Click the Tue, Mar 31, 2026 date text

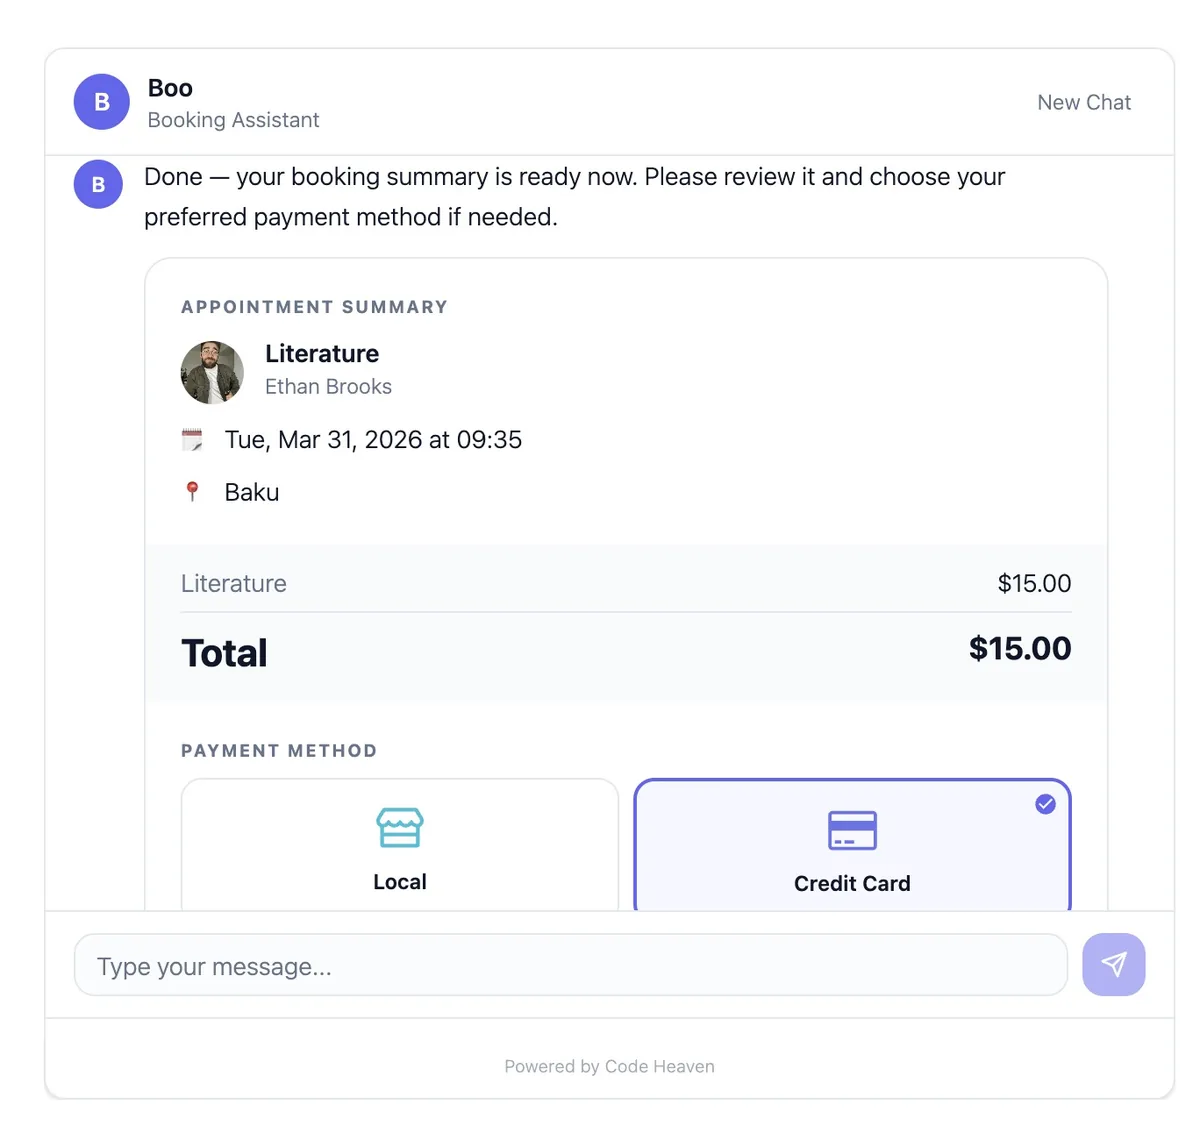[x=373, y=440]
